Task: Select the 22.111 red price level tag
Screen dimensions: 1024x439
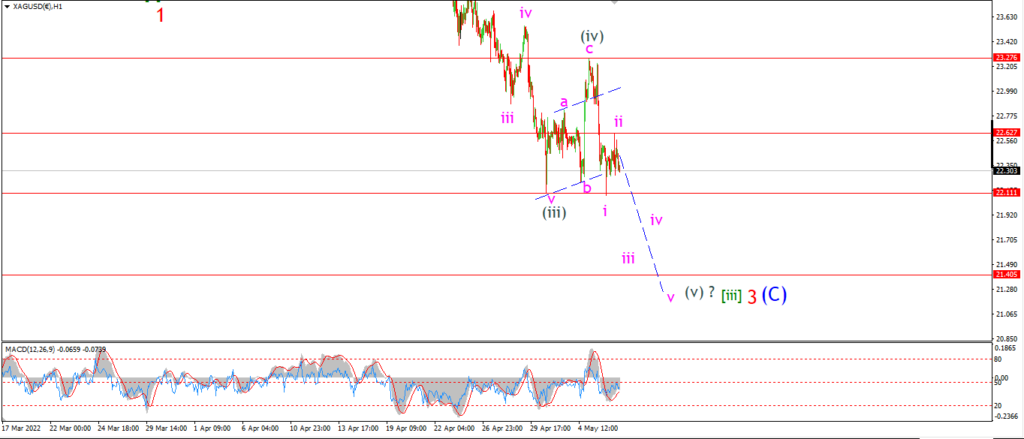Action: click(x=1006, y=193)
